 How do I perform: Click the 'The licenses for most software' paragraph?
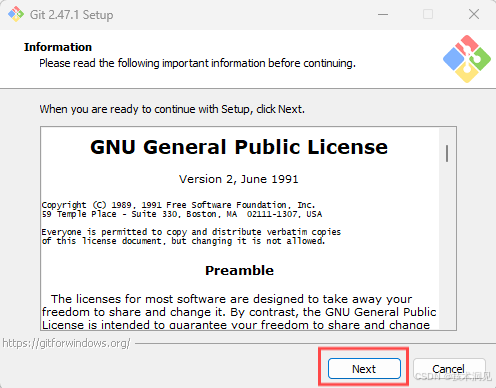pos(239,312)
